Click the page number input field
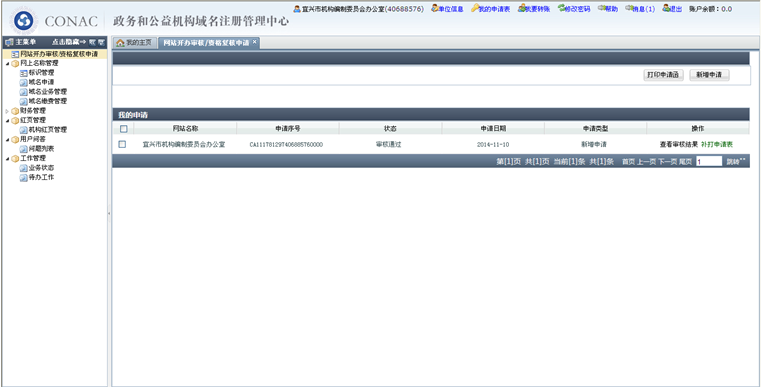The image size is (761, 388). click(x=709, y=162)
